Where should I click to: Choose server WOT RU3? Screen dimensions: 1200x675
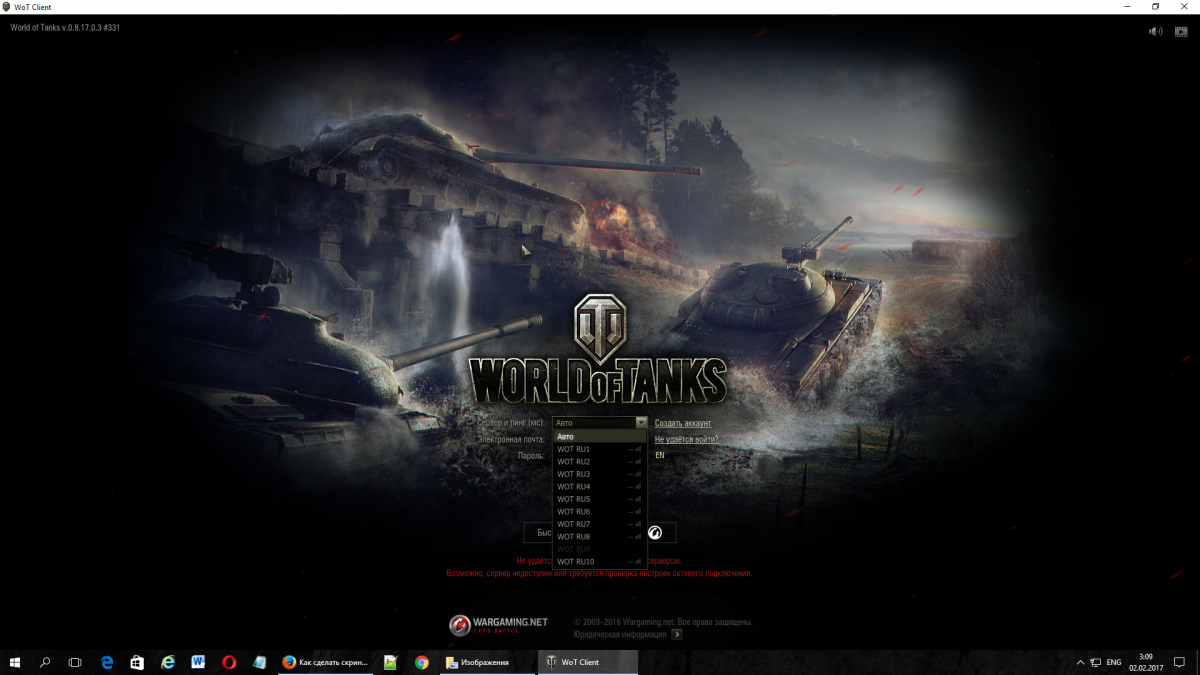tap(600, 474)
